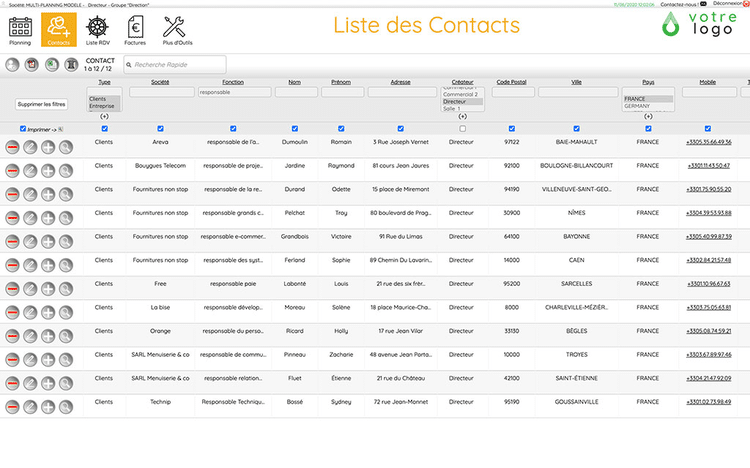Click the round person icon beside CONTACT
Image resolution: width=750 pixels, height=468 pixels.
(12, 65)
